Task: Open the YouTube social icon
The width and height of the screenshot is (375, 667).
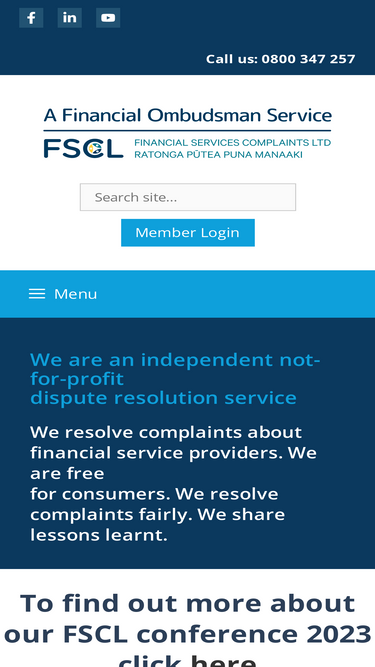Action: tap(108, 18)
